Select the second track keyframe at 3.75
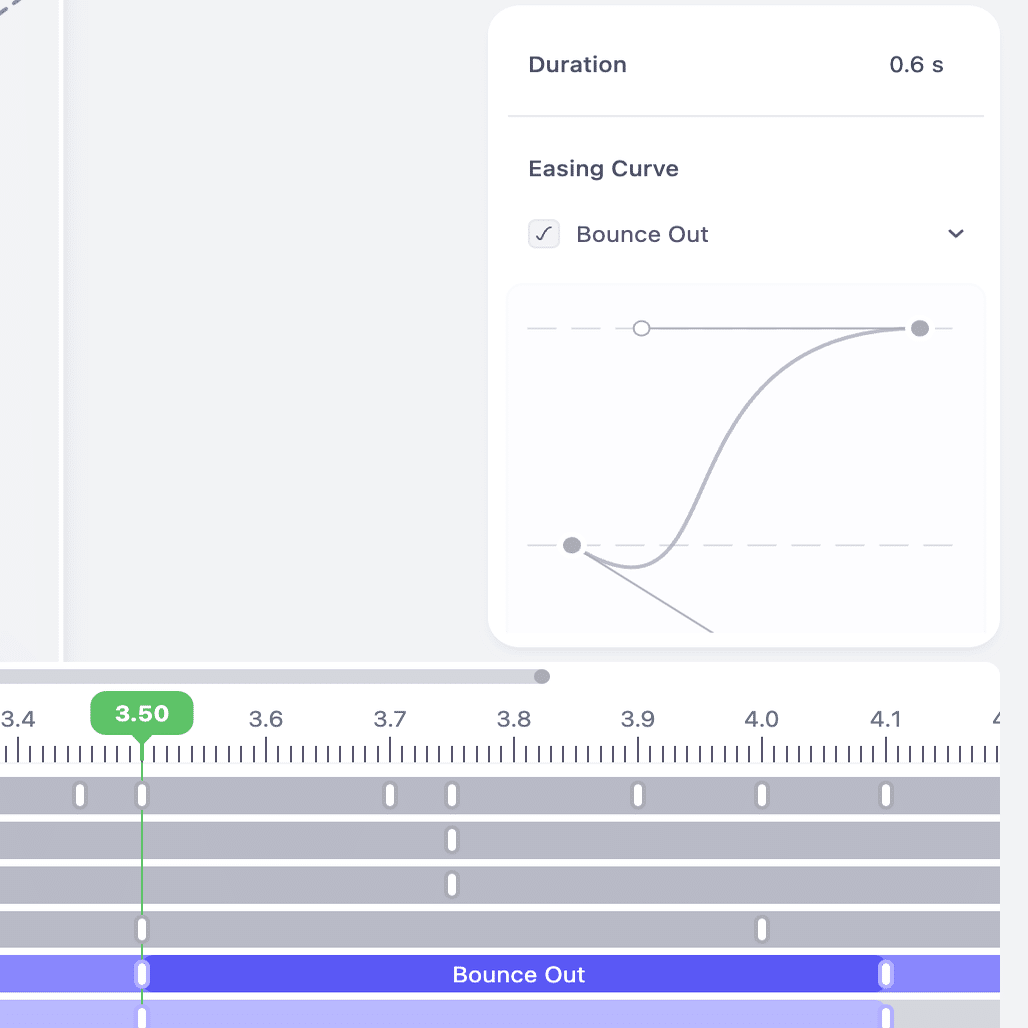The height and width of the screenshot is (1028, 1028). pyautogui.click(x=452, y=840)
